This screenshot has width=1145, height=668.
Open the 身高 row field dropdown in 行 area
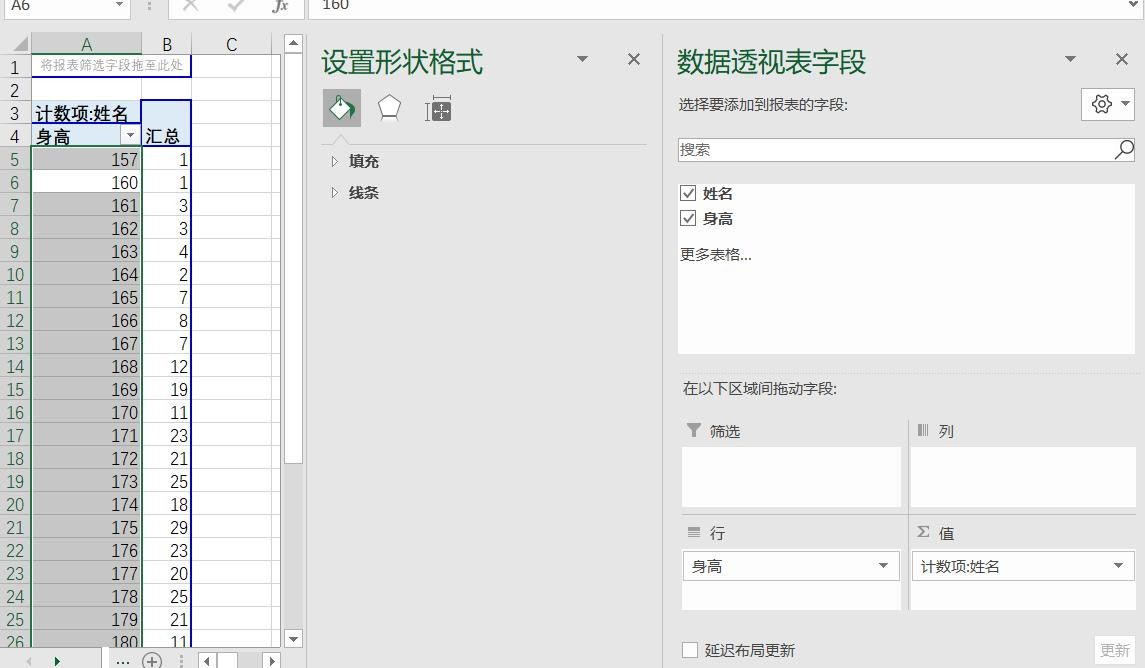[x=882, y=566]
